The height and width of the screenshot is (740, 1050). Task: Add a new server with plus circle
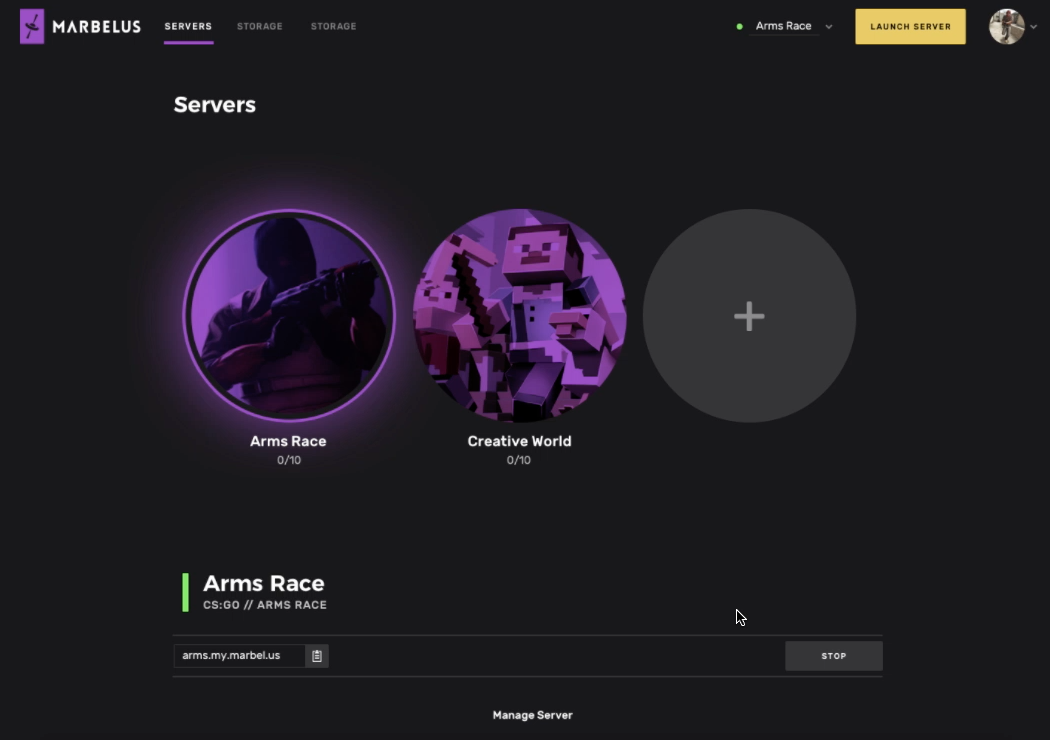pos(749,315)
